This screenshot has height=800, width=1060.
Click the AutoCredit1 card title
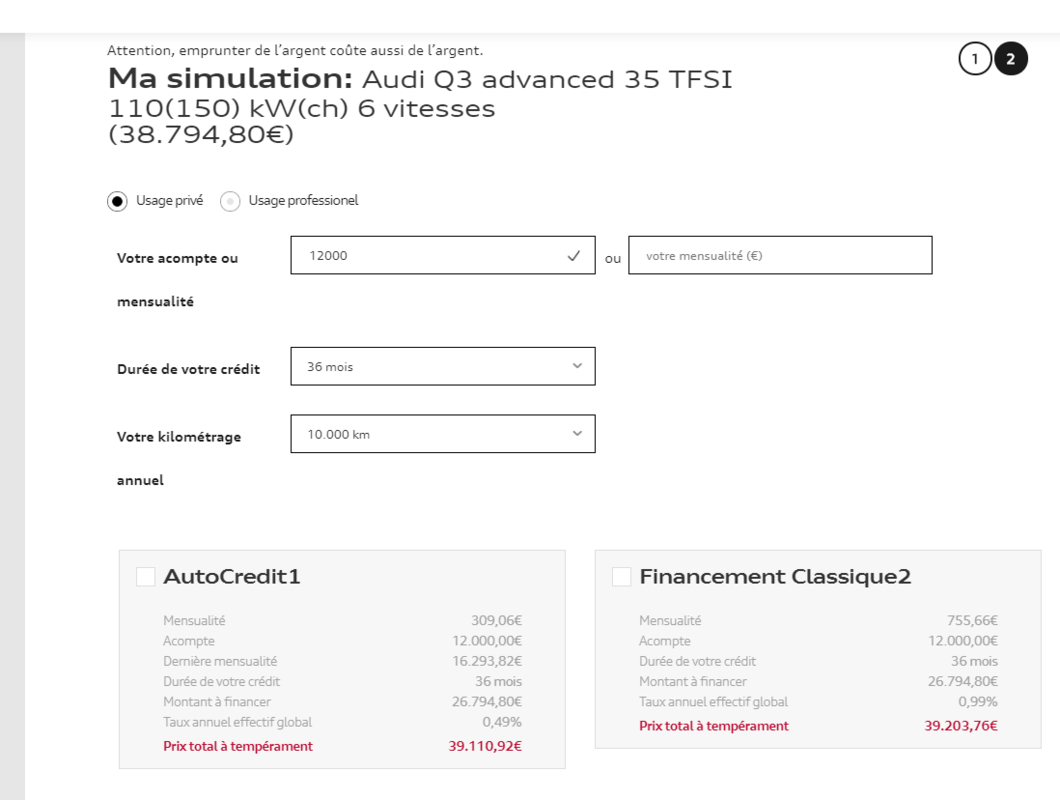point(232,577)
